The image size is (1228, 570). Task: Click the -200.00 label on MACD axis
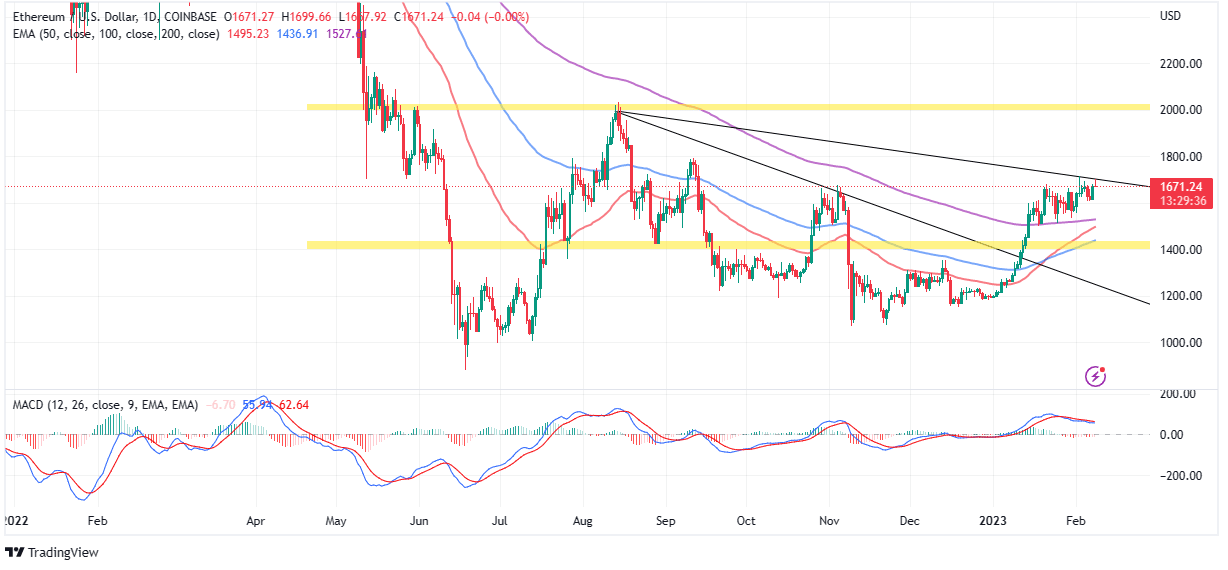pos(1180,476)
